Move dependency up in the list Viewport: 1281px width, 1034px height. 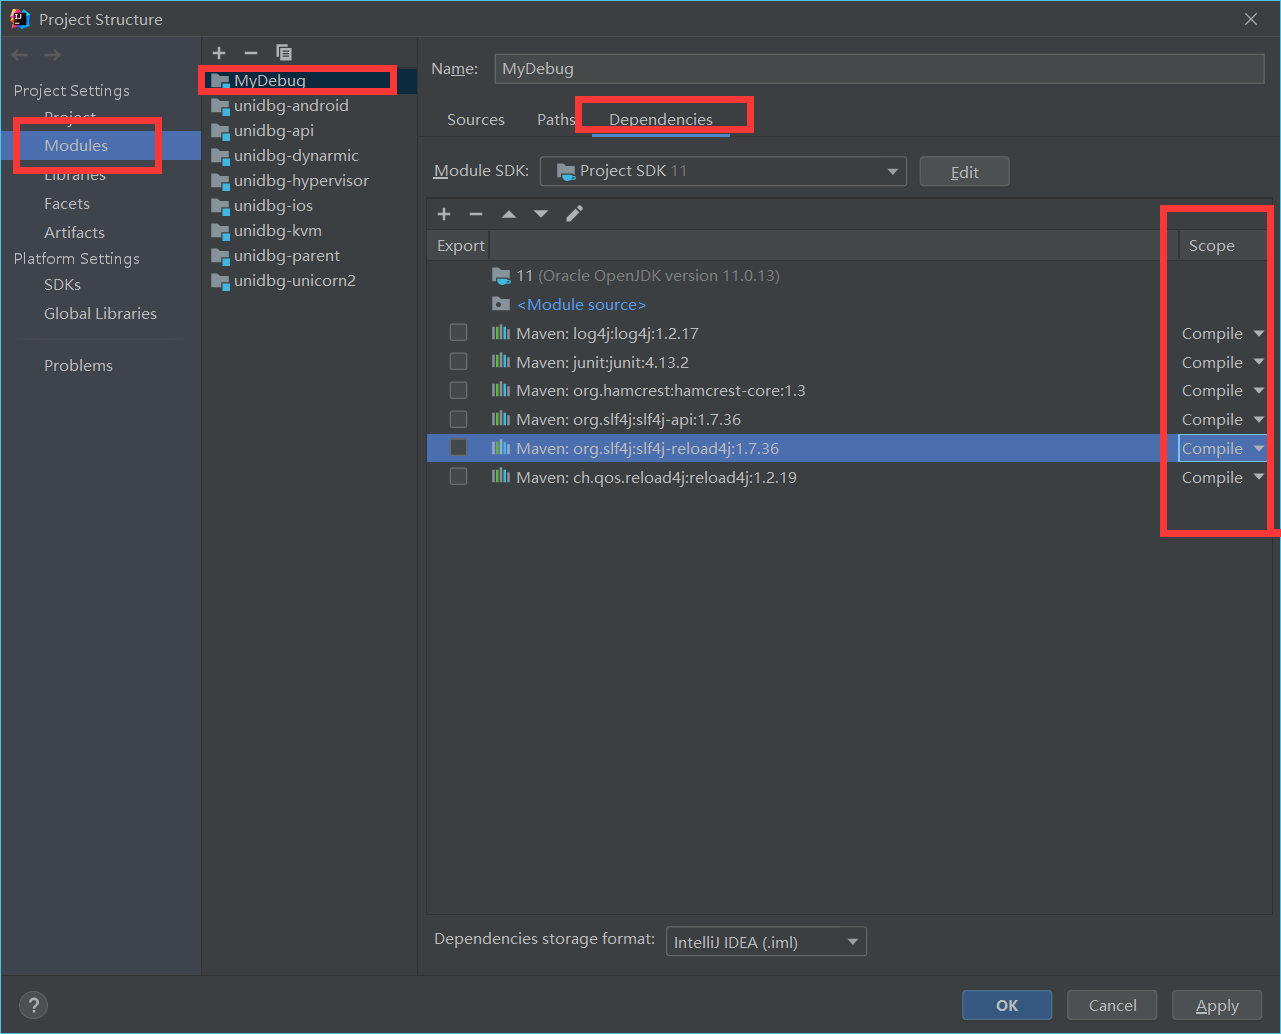pos(509,214)
